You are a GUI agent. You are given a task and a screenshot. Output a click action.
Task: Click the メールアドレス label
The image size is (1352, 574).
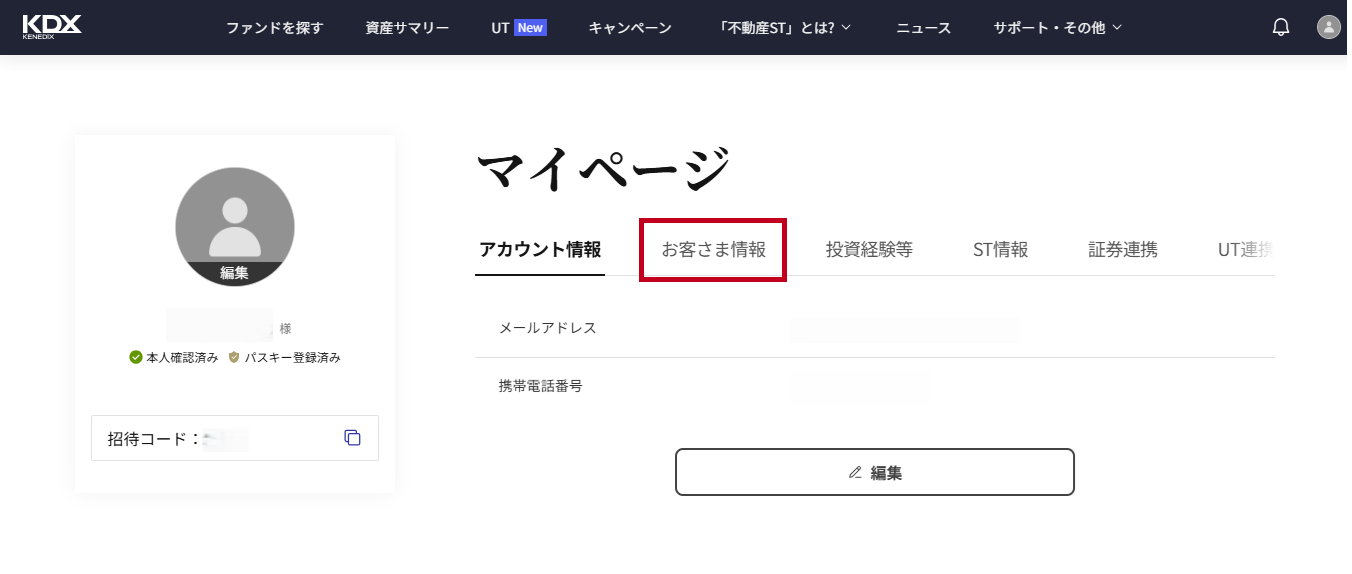[548, 328]
